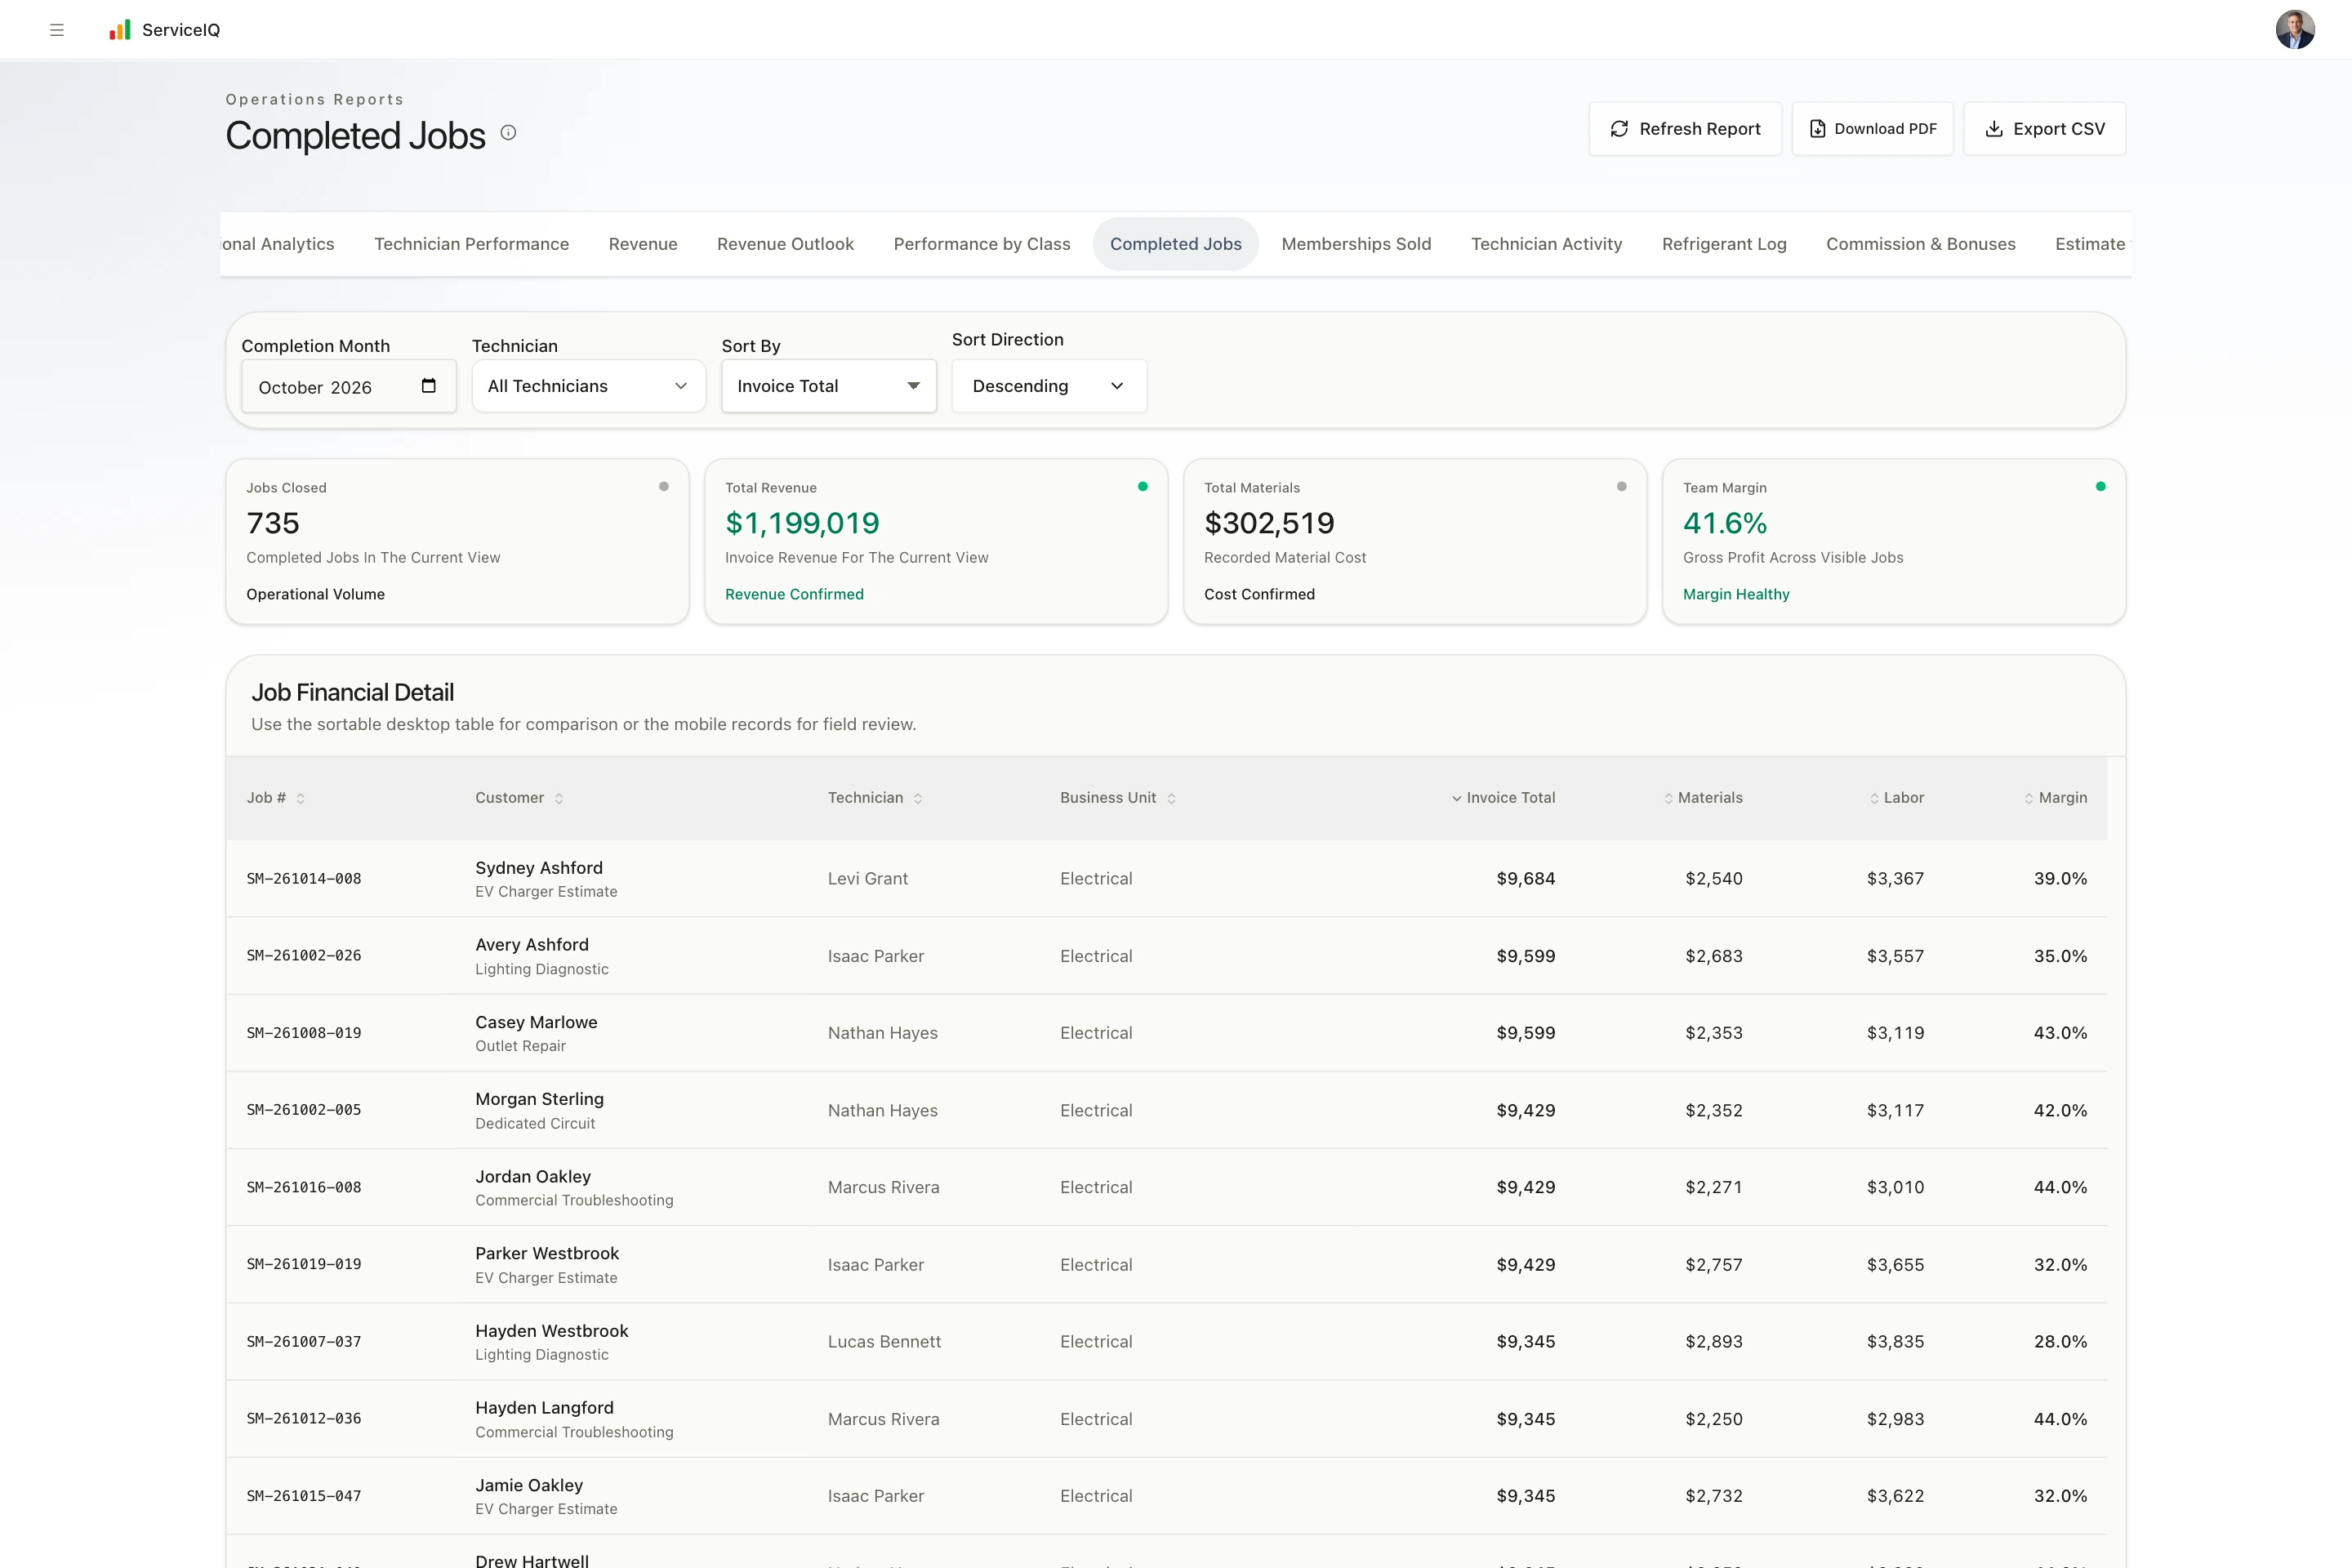Screen dimensions: 2352x1568
Task: Sort table by Customer column header
Action: [x=519, y=798]
